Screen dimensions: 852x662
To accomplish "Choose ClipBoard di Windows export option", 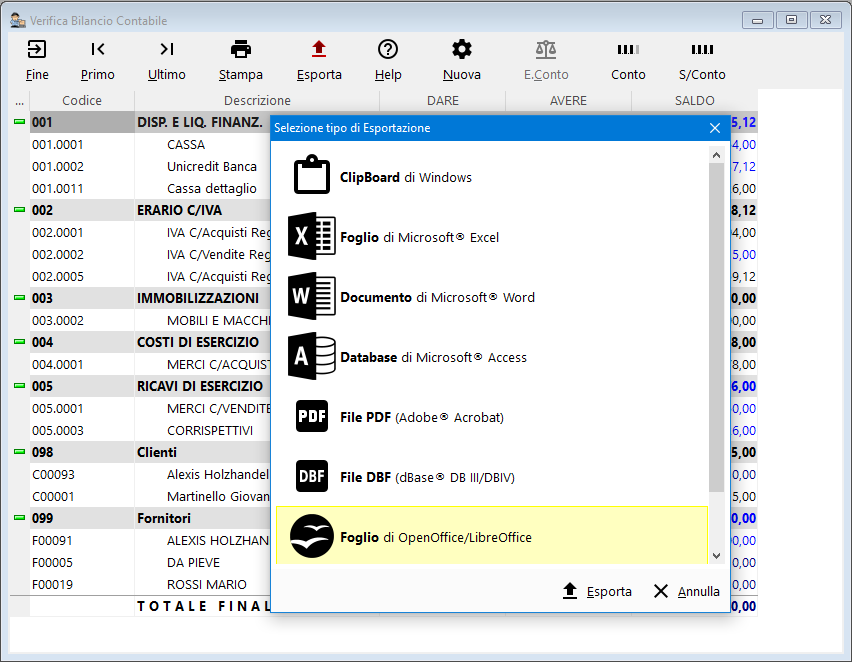I will tap(492, 177).
